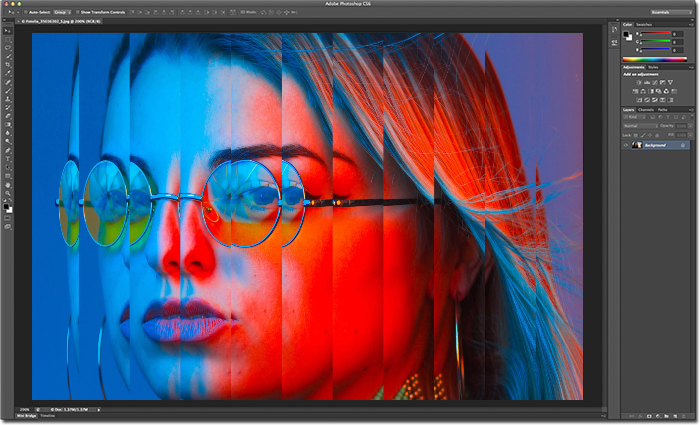Image resolution: width=700 pixels, height=425 pixels.
Task: Open the Opacity slider dropdown
Action: click(691, 126)
